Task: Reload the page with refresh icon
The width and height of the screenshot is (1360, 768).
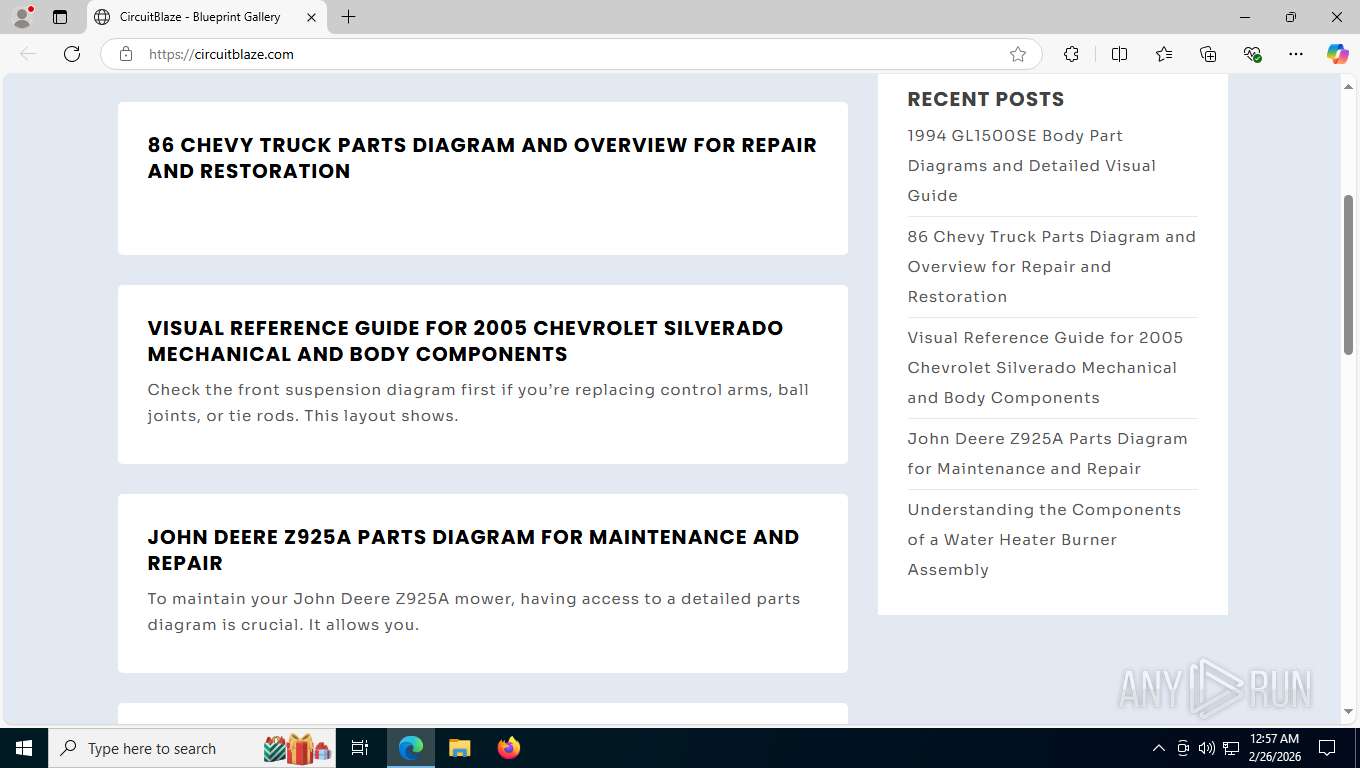Action: pyautogui.click(x=72, y=54)
